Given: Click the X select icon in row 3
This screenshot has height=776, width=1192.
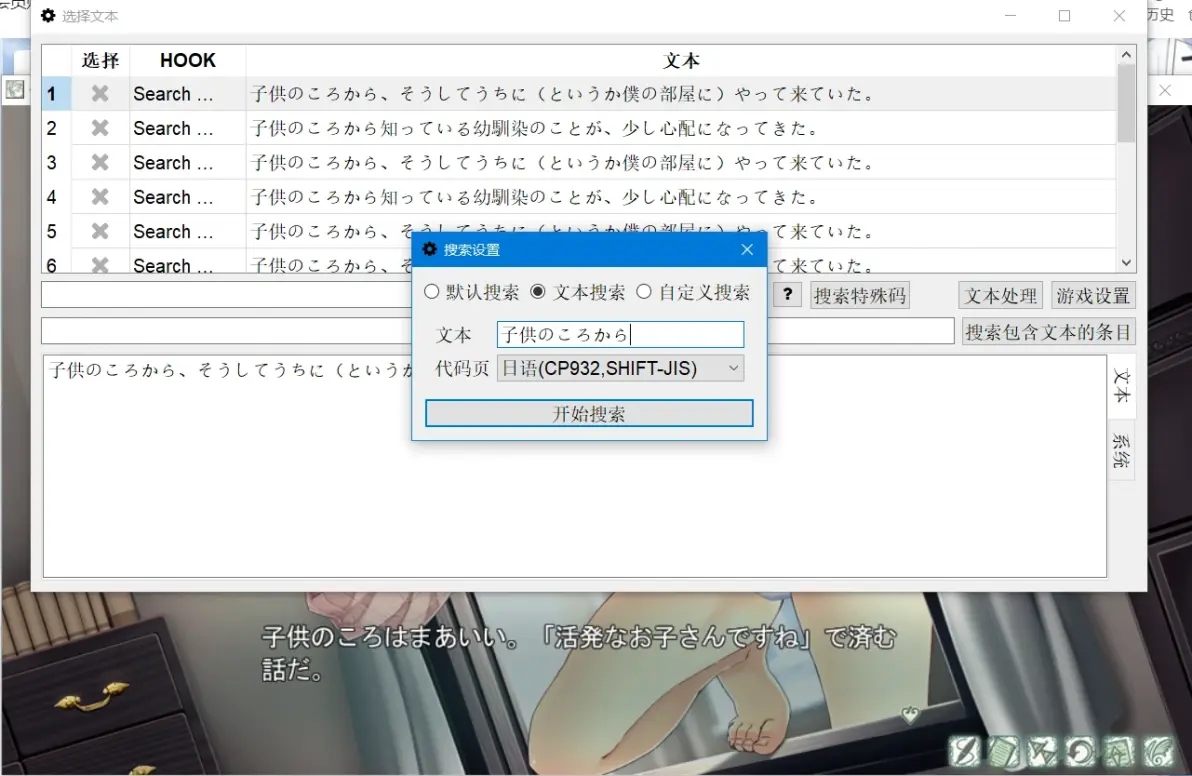Looking at the screenshot, I should click(100, 163).
